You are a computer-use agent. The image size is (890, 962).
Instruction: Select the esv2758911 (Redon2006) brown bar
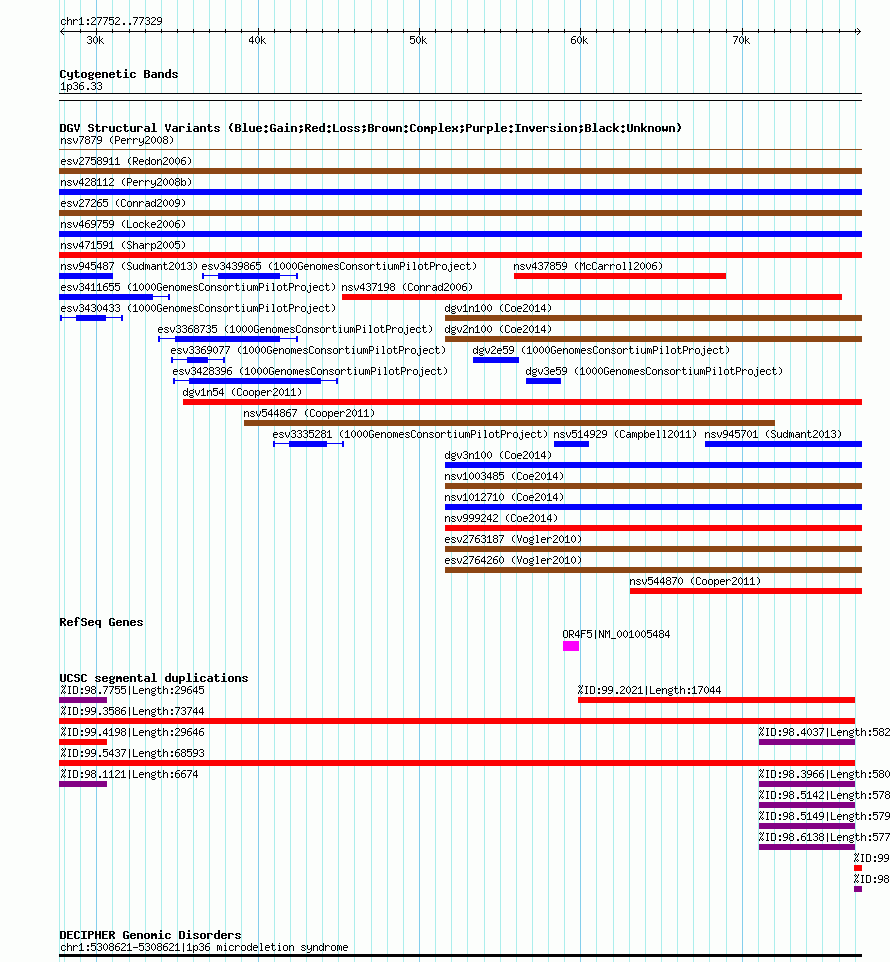pos(461,171)
